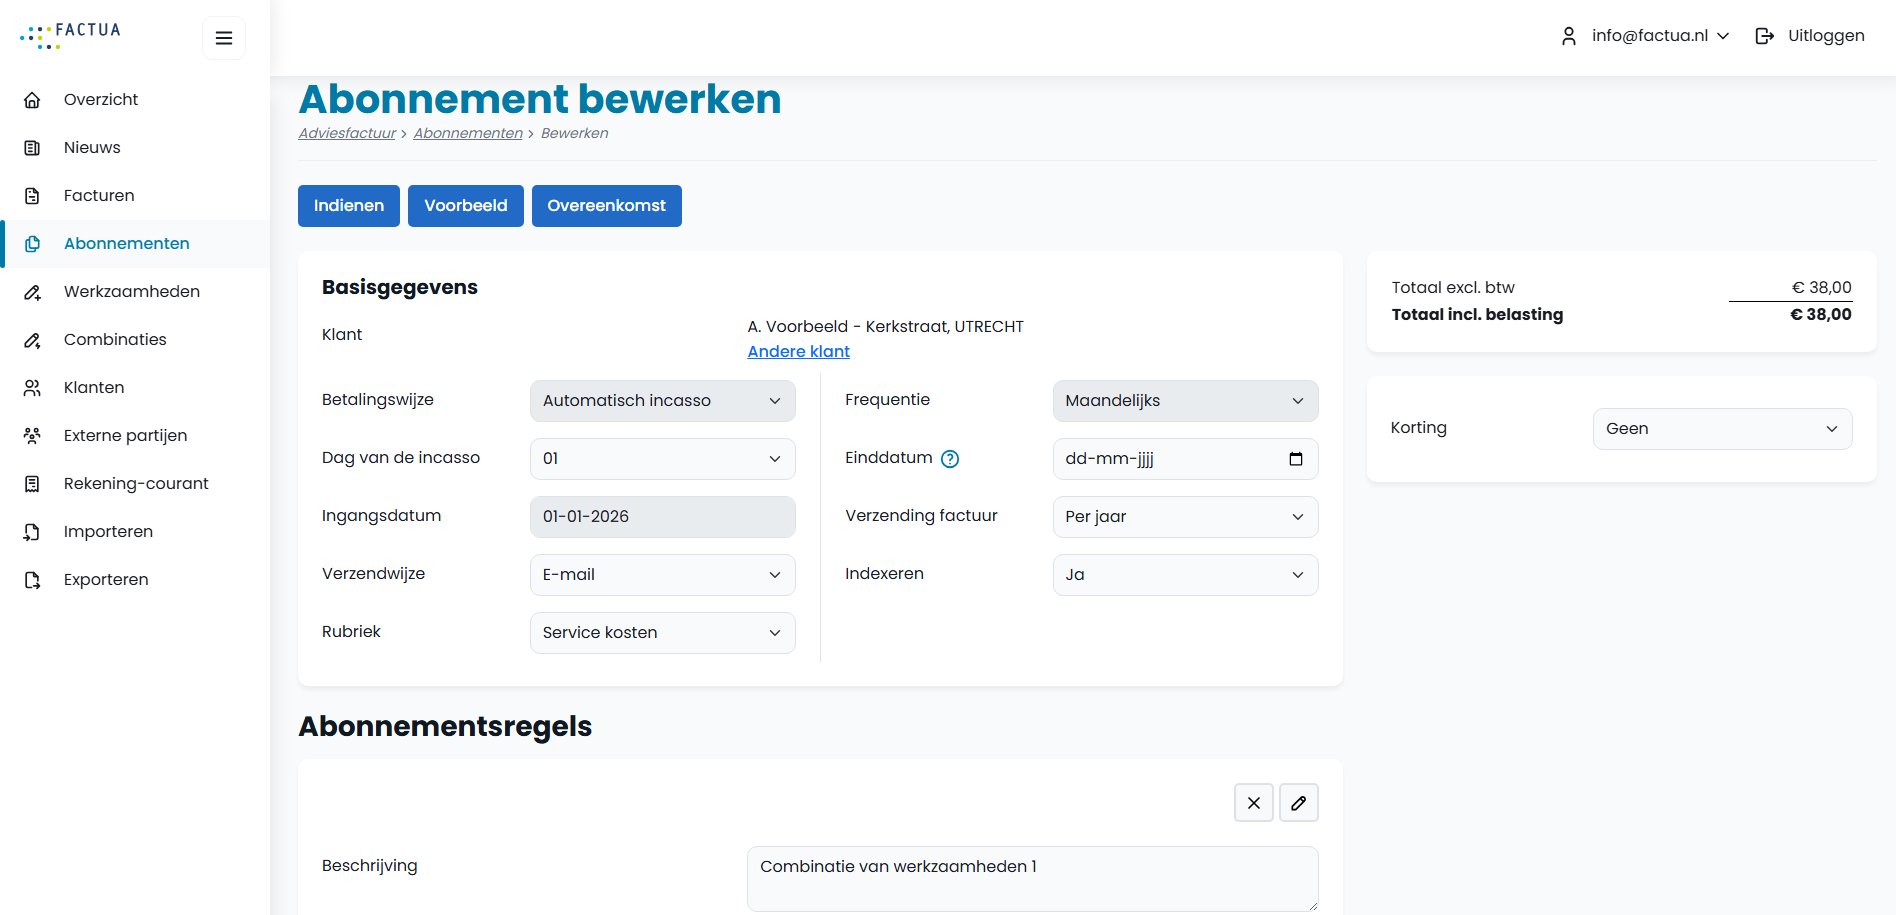Click the Indienen button

349,206
